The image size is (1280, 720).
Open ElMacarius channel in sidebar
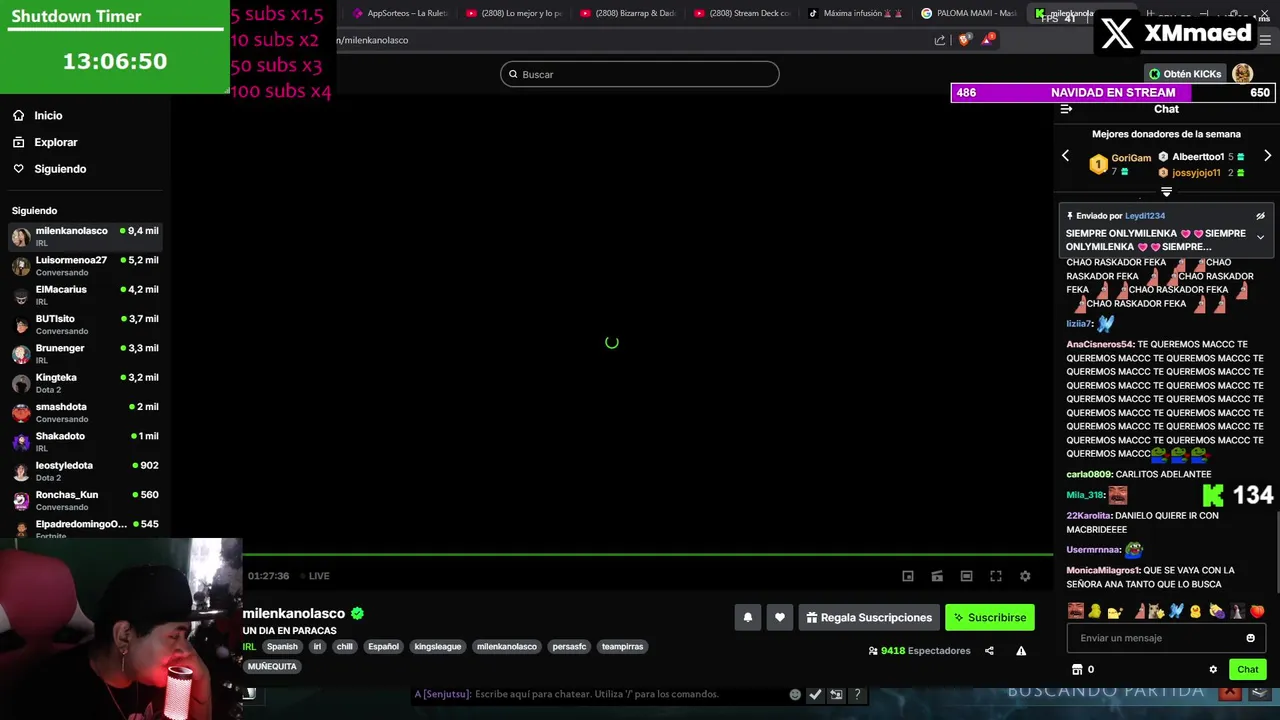pyautogui.click(x=84, y=295)
